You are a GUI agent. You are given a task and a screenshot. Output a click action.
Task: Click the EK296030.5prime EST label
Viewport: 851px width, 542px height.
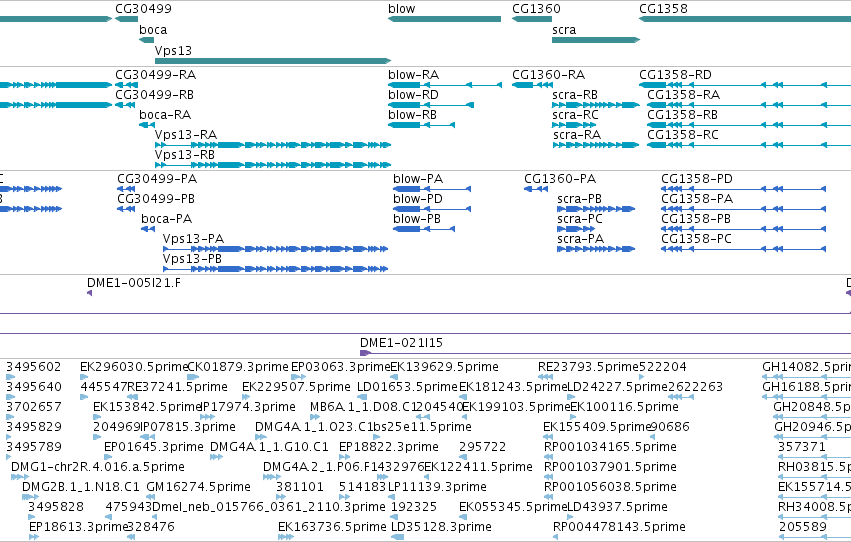click(134, 367)
